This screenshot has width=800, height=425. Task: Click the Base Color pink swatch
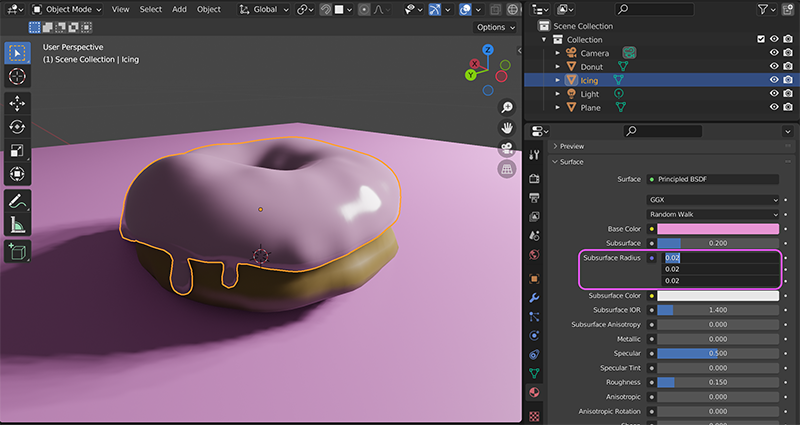pos(718,229)
